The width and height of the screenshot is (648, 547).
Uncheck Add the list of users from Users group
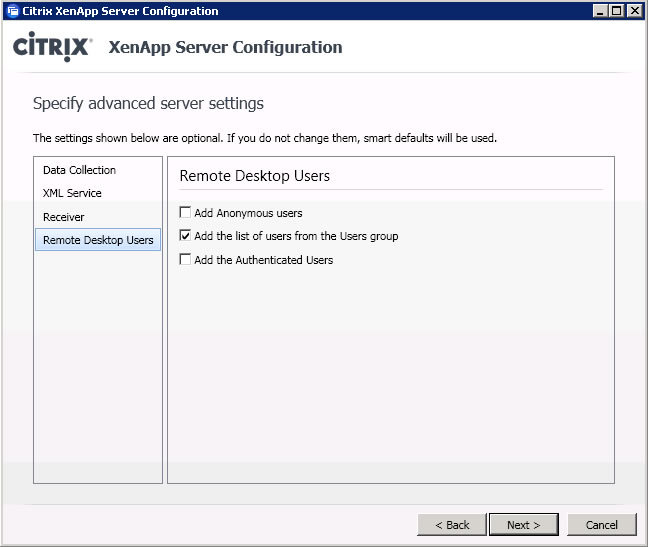(185, 236)
